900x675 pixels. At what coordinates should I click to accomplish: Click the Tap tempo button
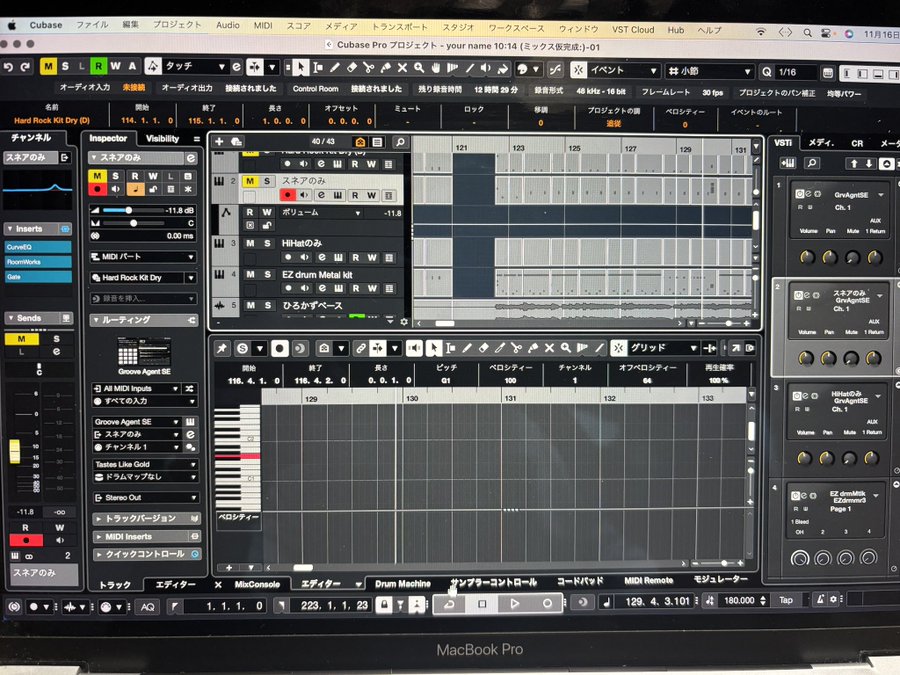[786, 600]
